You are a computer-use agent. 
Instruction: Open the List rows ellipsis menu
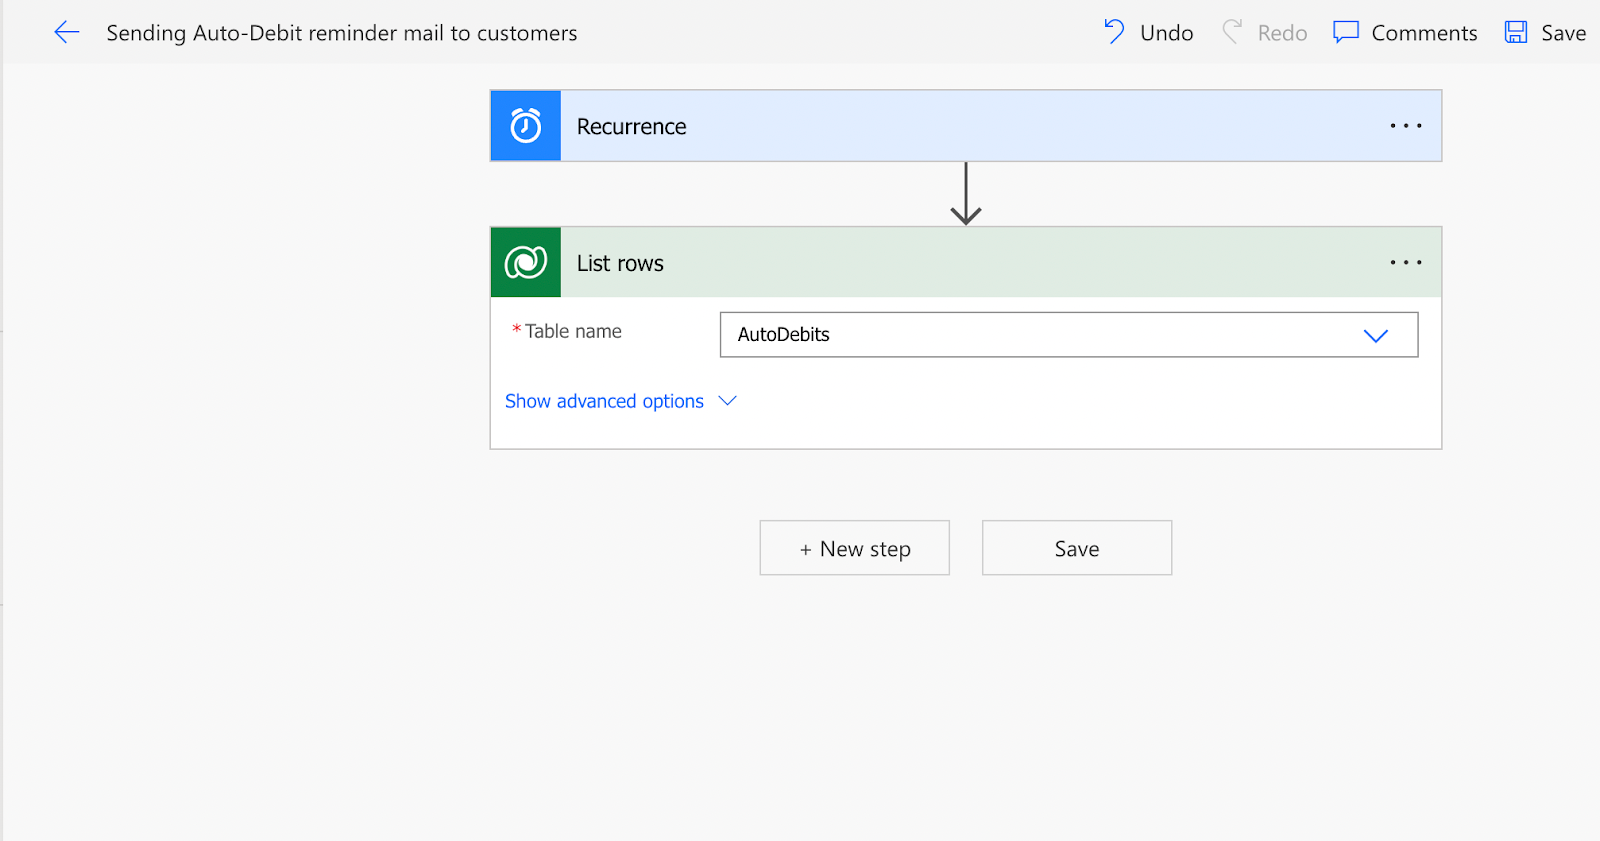coord(1405,263)
